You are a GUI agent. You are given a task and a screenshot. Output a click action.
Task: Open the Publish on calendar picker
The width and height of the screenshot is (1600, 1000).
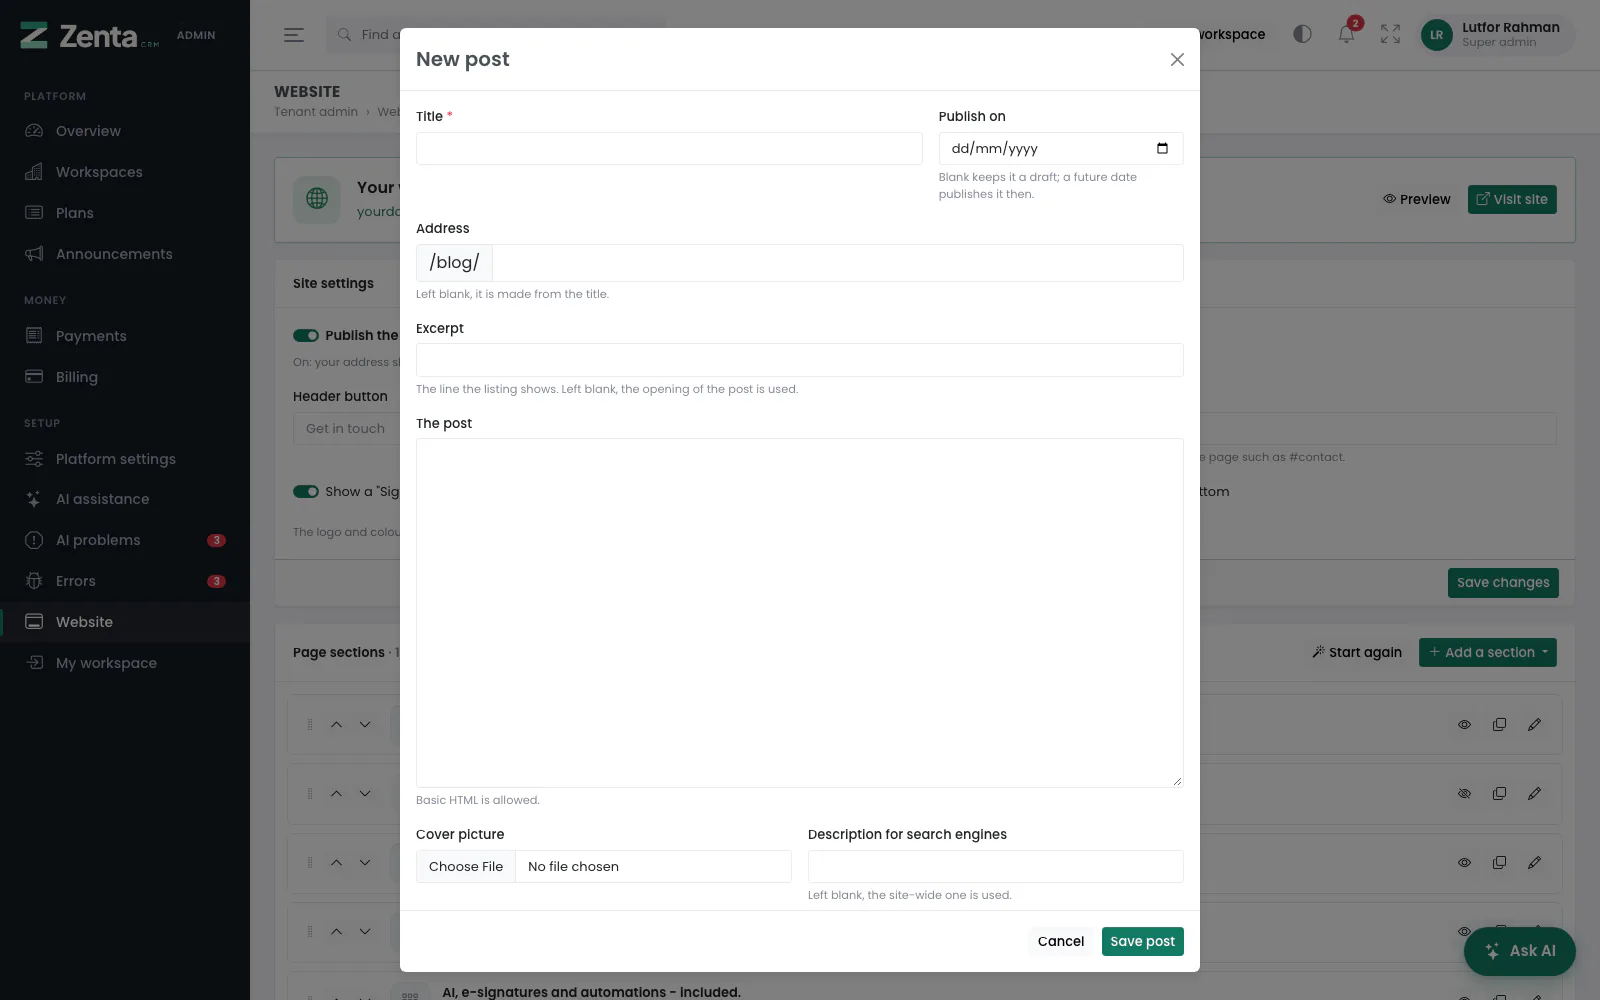click(1162, 148)
